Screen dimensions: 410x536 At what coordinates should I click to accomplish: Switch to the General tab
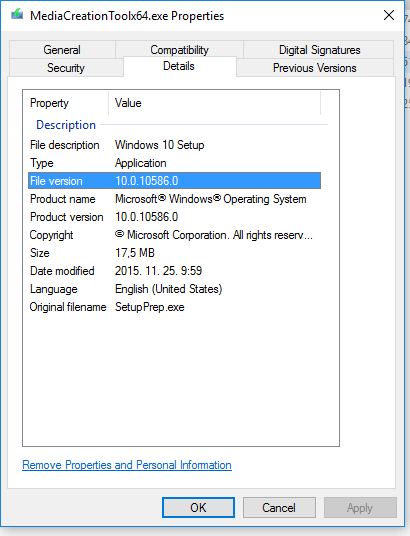[62, 50]
